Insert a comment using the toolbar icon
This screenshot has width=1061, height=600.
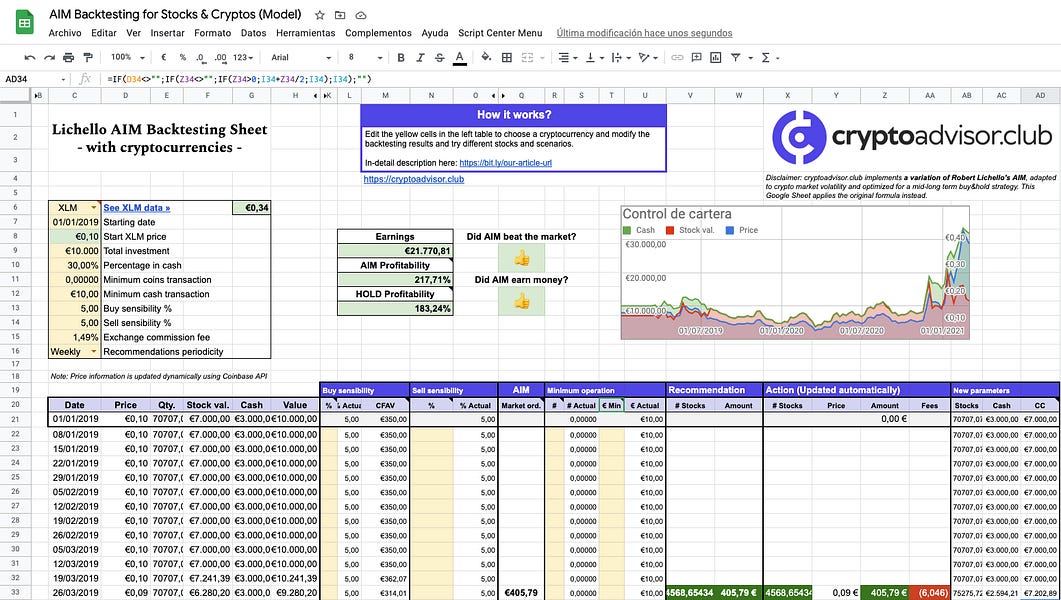click(697, 58)
